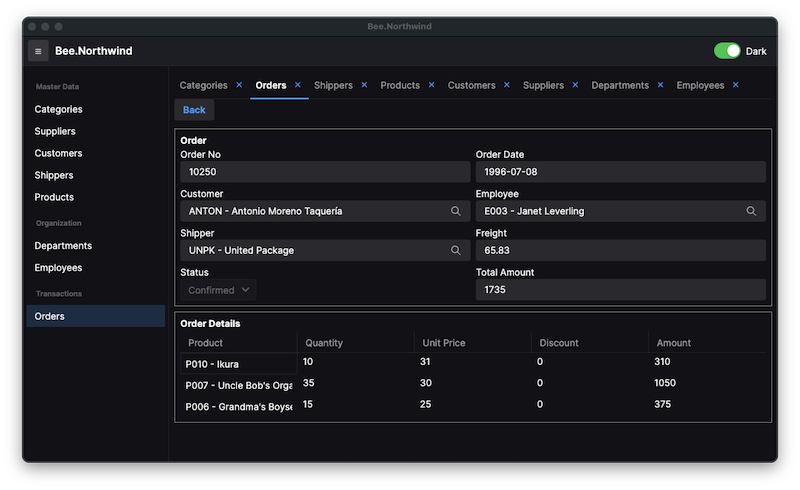
Task: Click the Bee.Northwind app title
Action: click(93, 51)
